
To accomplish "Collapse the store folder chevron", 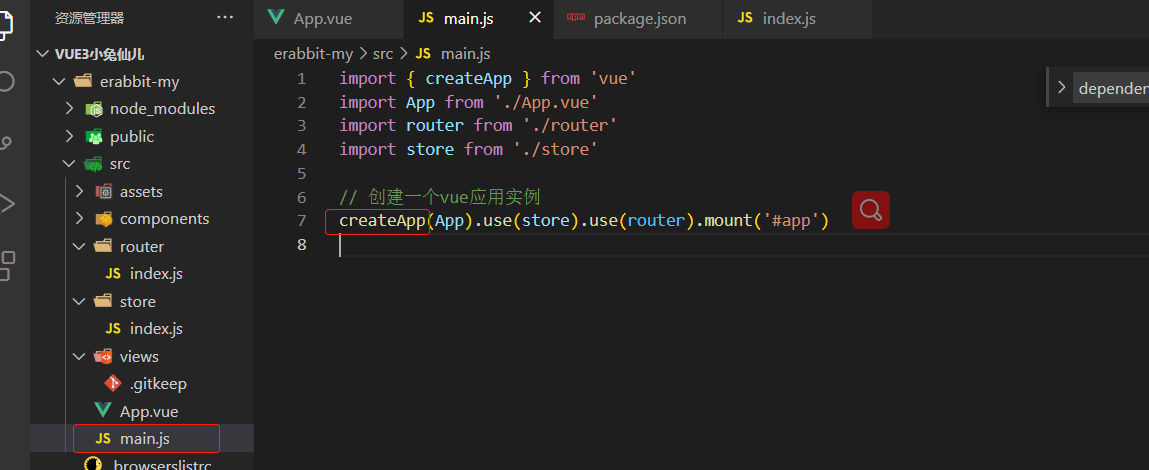I will coord(80,301).
